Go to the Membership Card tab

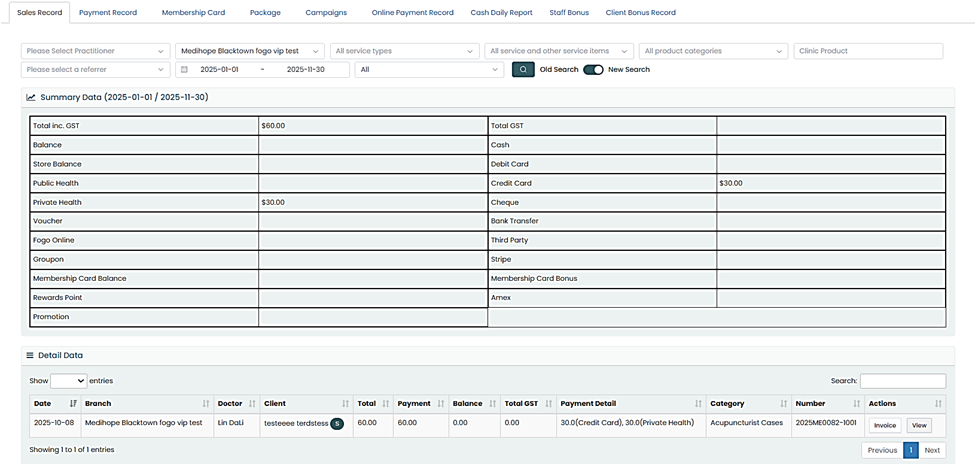coord(194,13)
